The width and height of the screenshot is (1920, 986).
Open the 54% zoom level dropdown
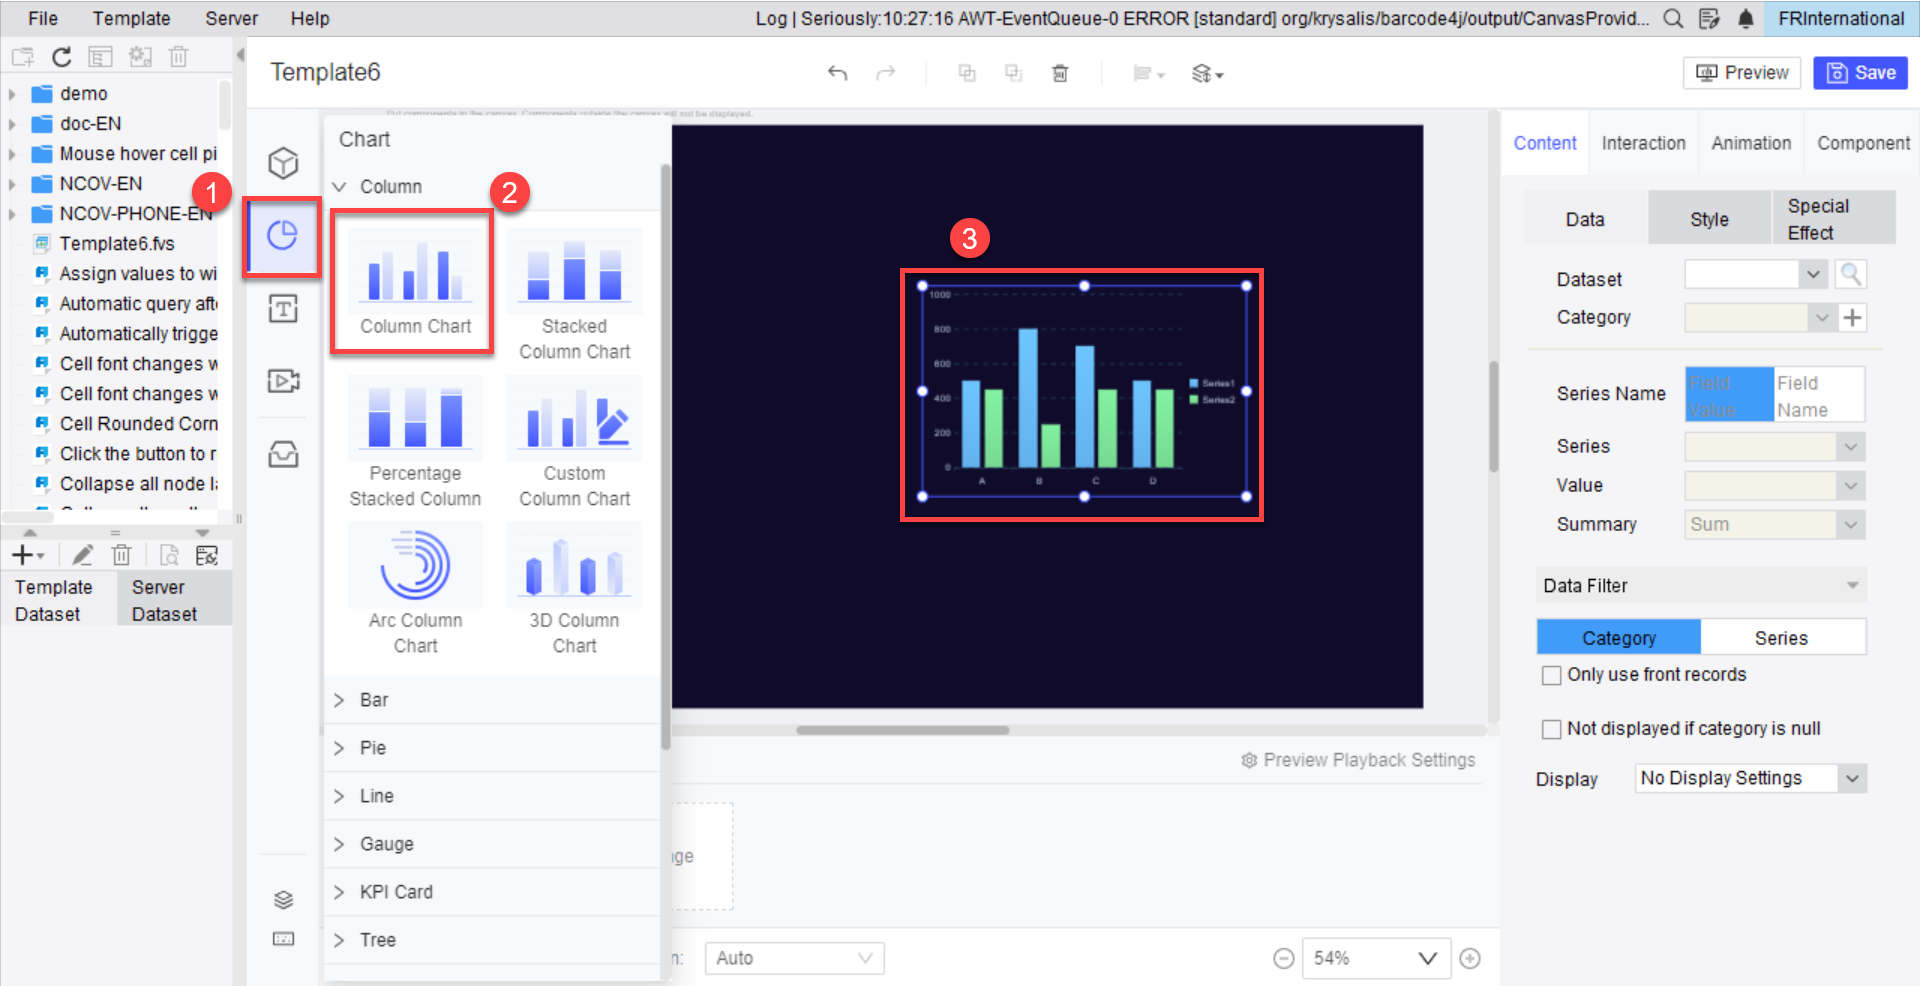point(1376,959)
